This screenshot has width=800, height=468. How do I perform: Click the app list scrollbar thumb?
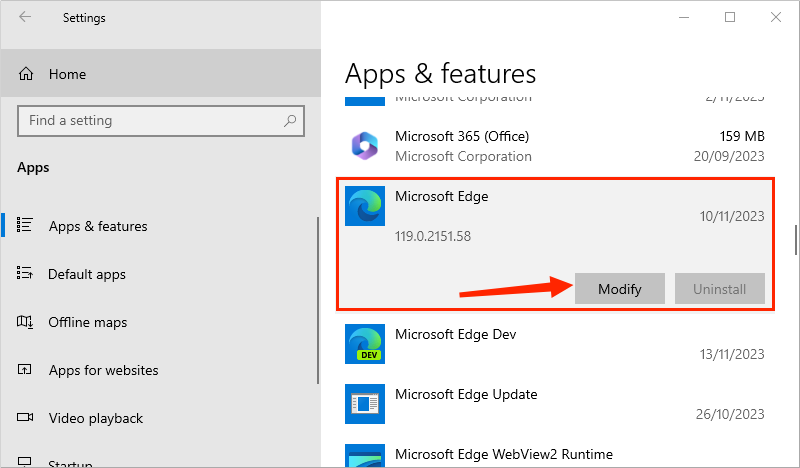(x=795, y=239)
